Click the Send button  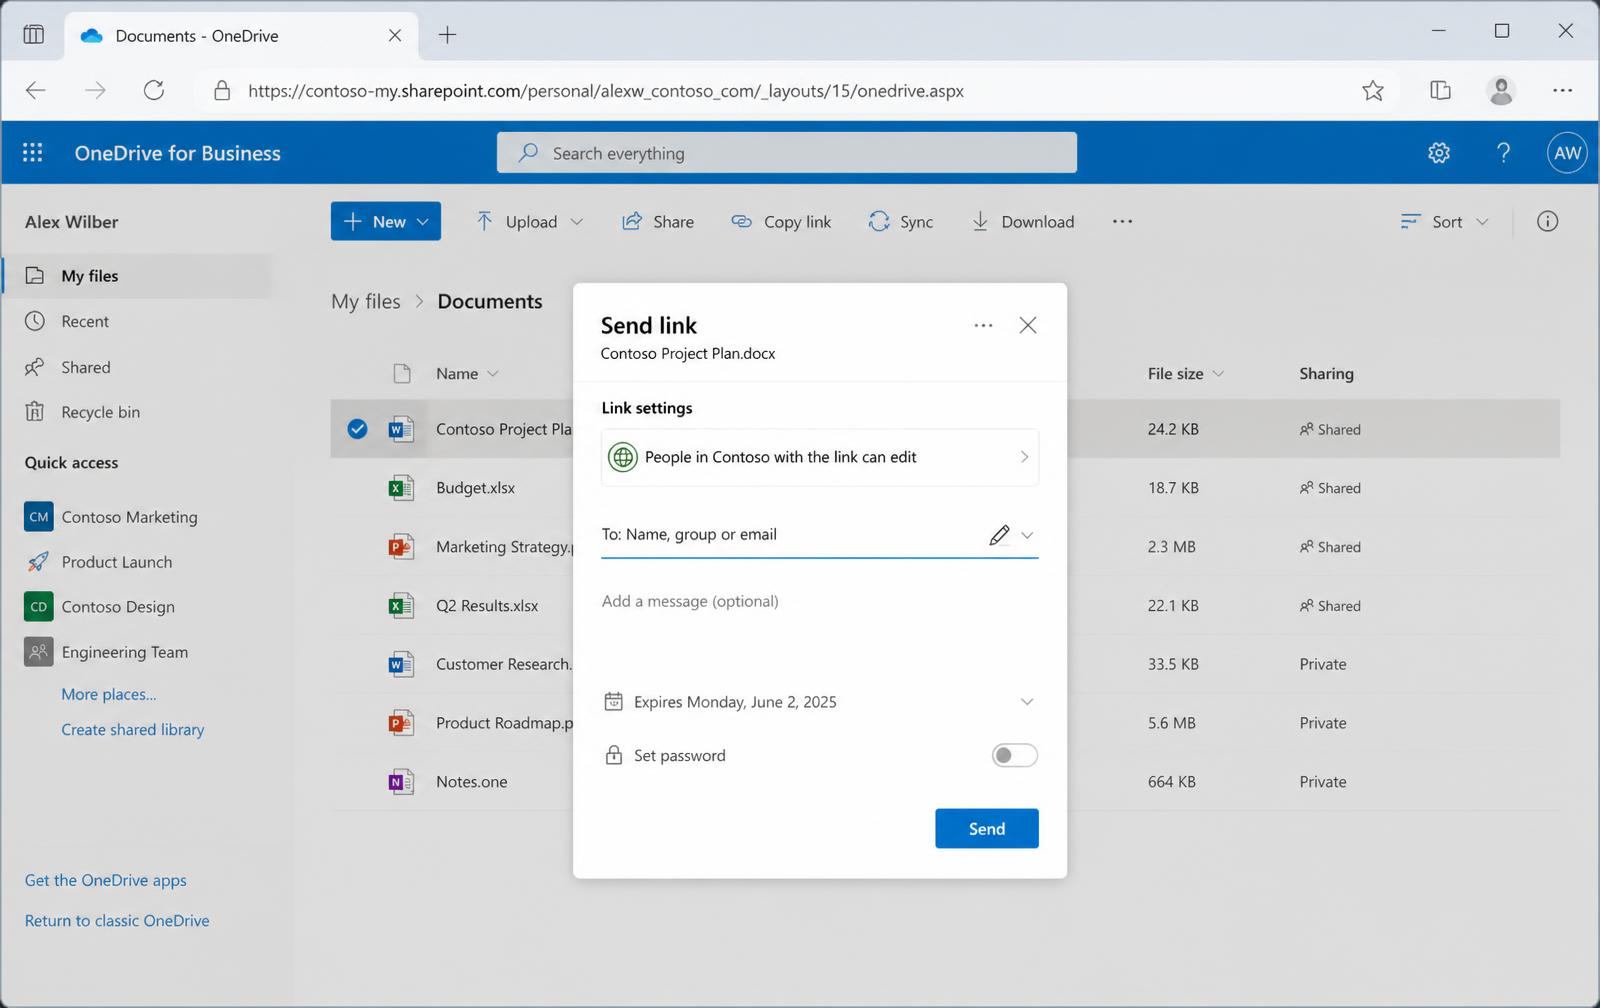(987, 829)
